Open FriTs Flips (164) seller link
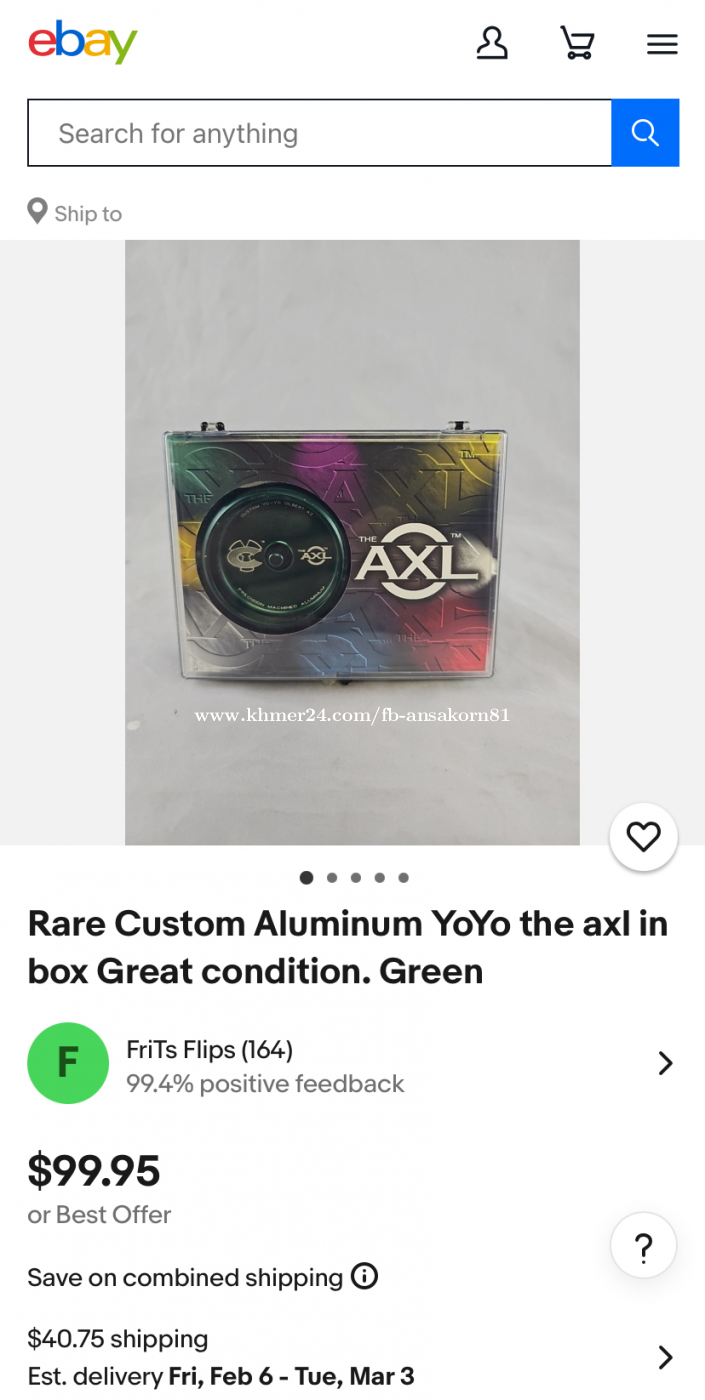This screenshot has height=1400, width=705. [209, 1049]
